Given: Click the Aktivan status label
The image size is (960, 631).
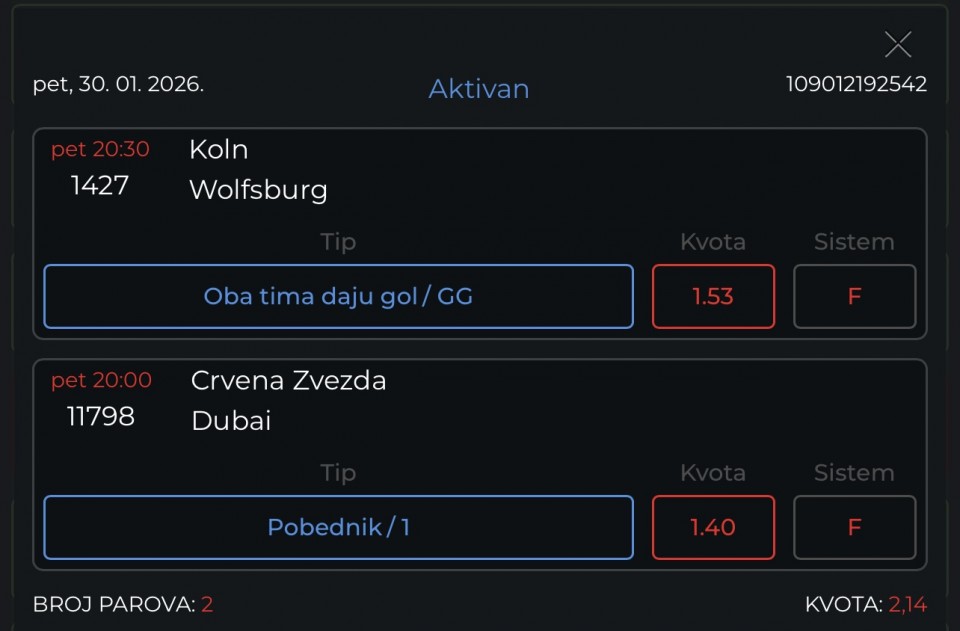Looking at the screenshot, I should coord(479,88).
